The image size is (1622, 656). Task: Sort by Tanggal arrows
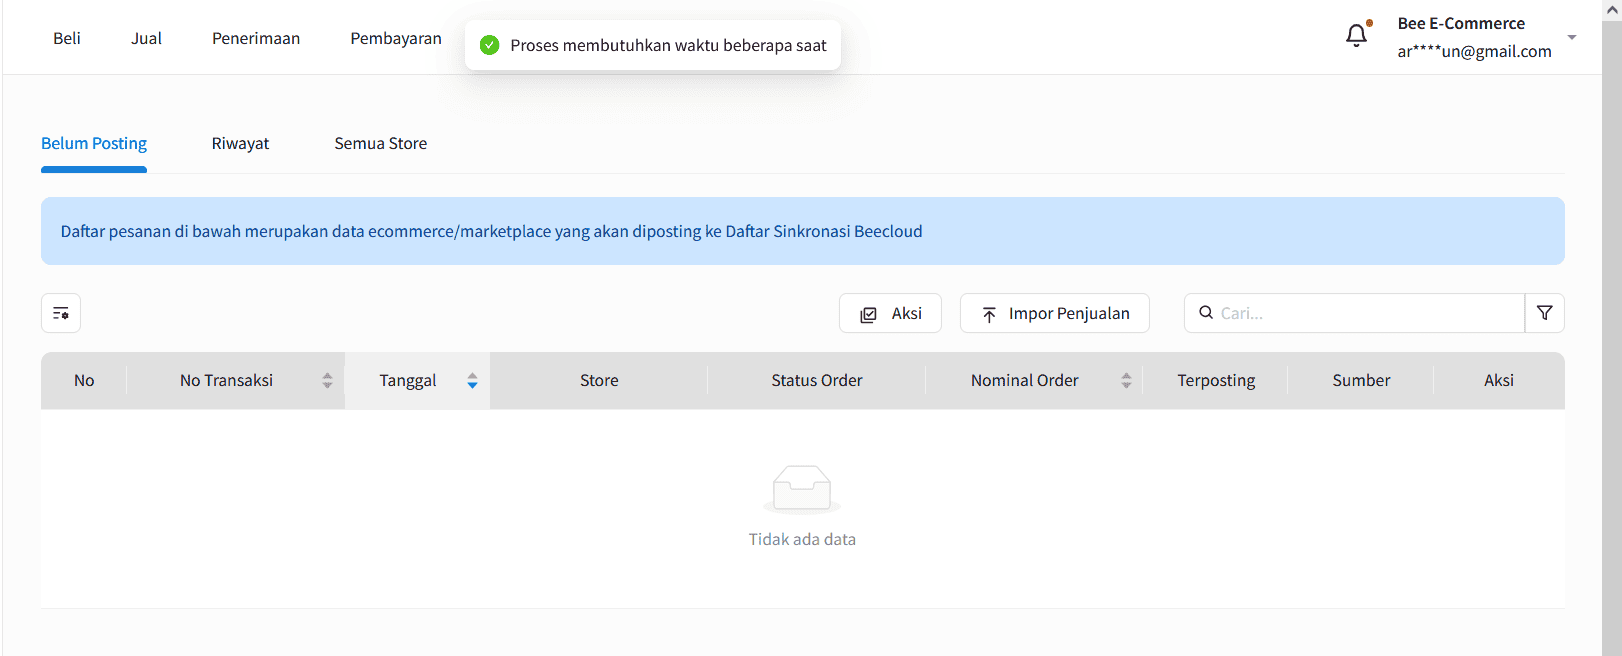(x=472, y=381)
